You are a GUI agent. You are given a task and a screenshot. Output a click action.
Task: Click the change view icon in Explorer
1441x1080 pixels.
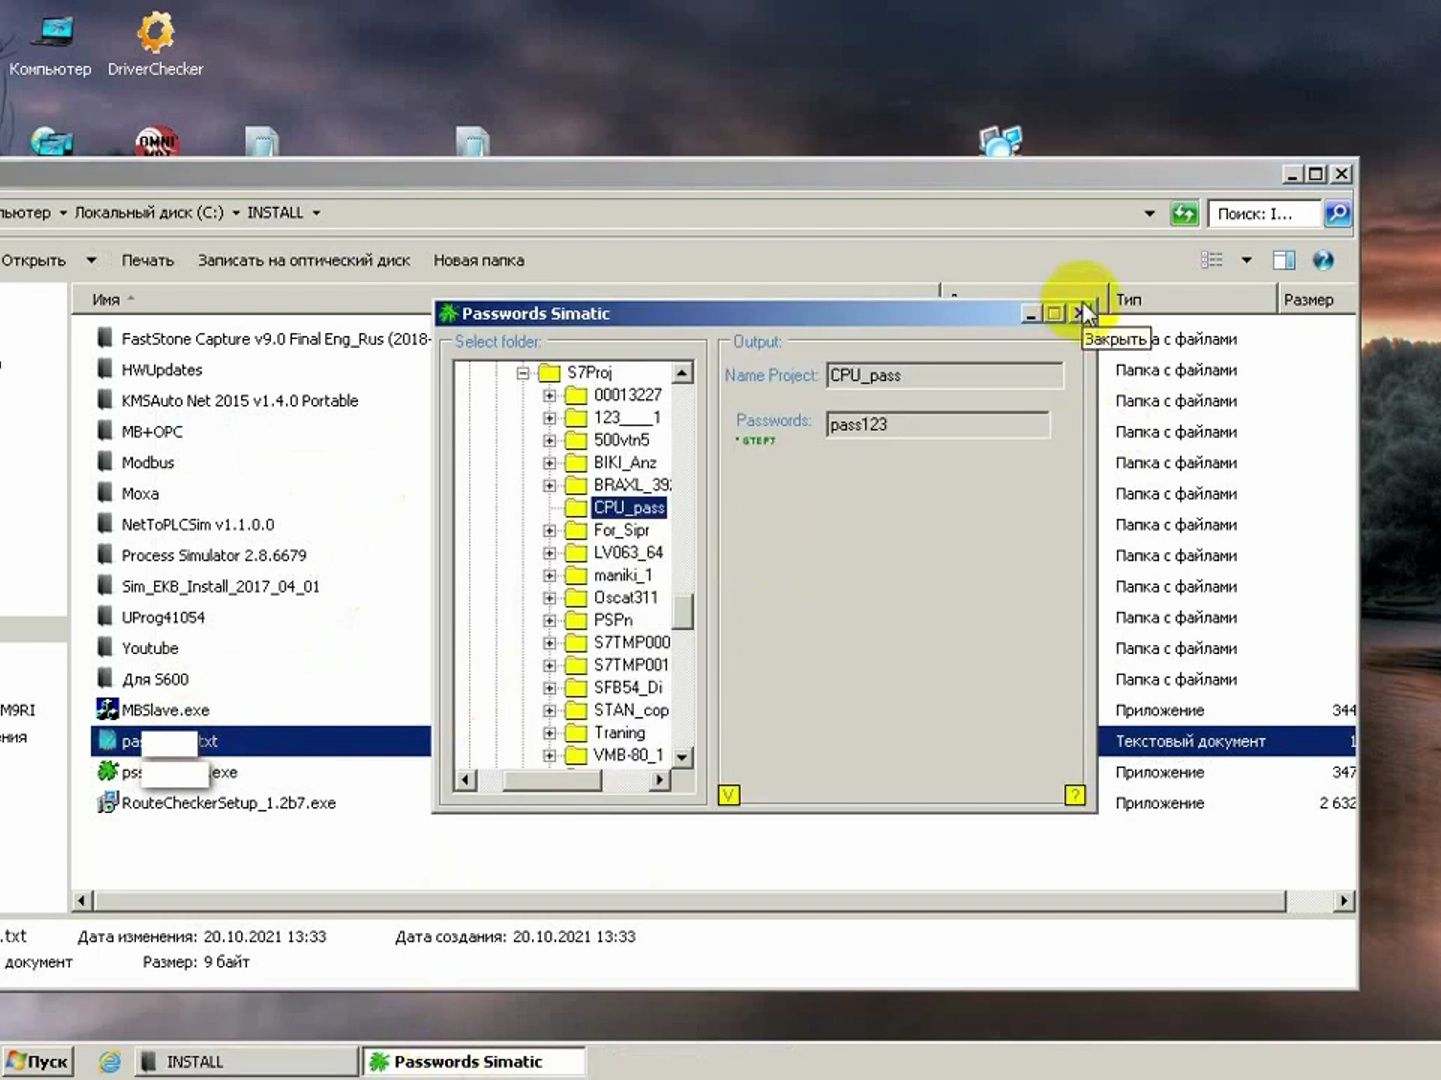pos(1212,260)
